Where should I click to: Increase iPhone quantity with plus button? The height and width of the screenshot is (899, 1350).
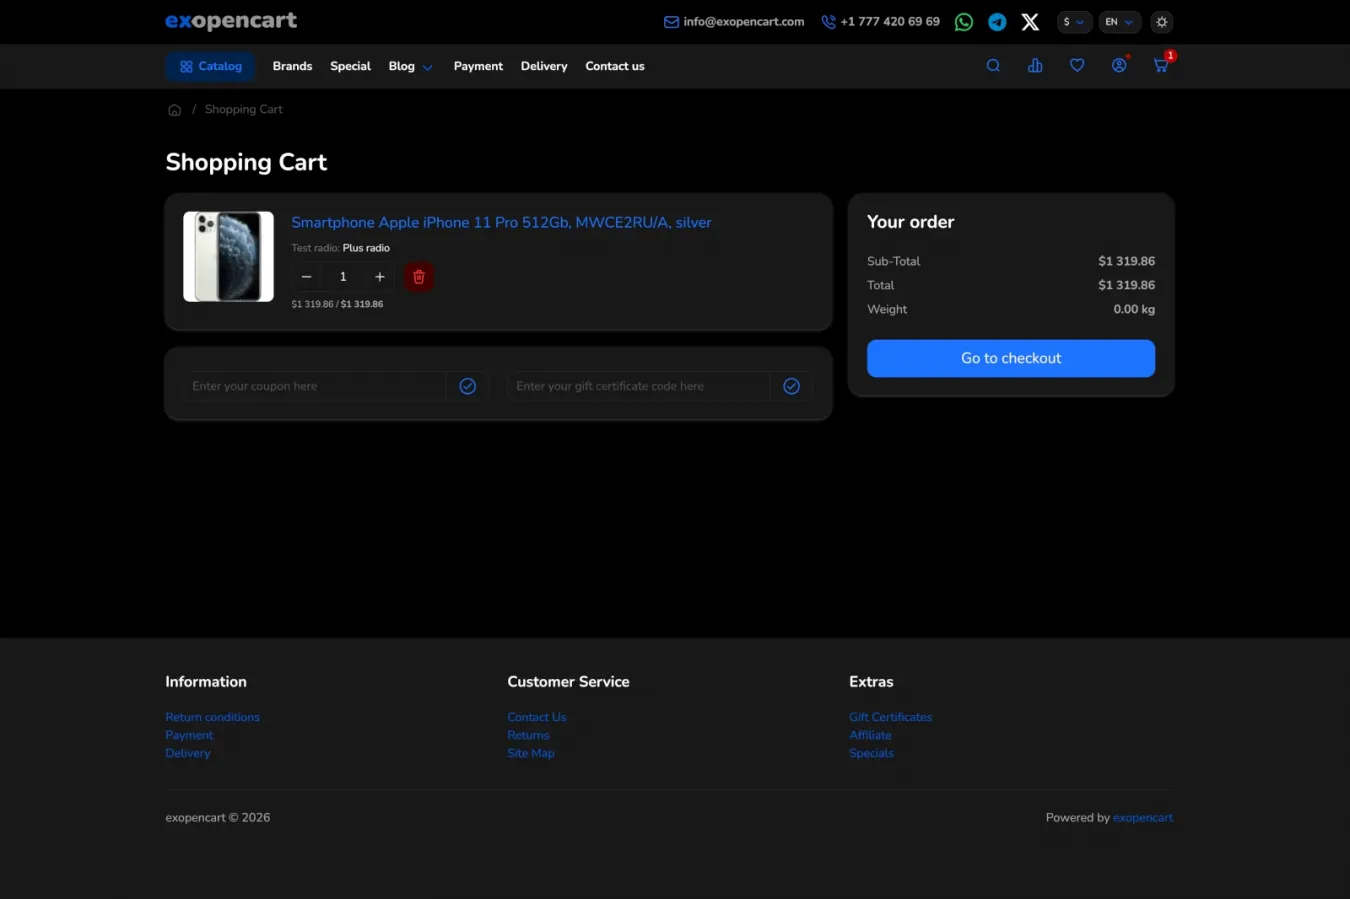380,277
